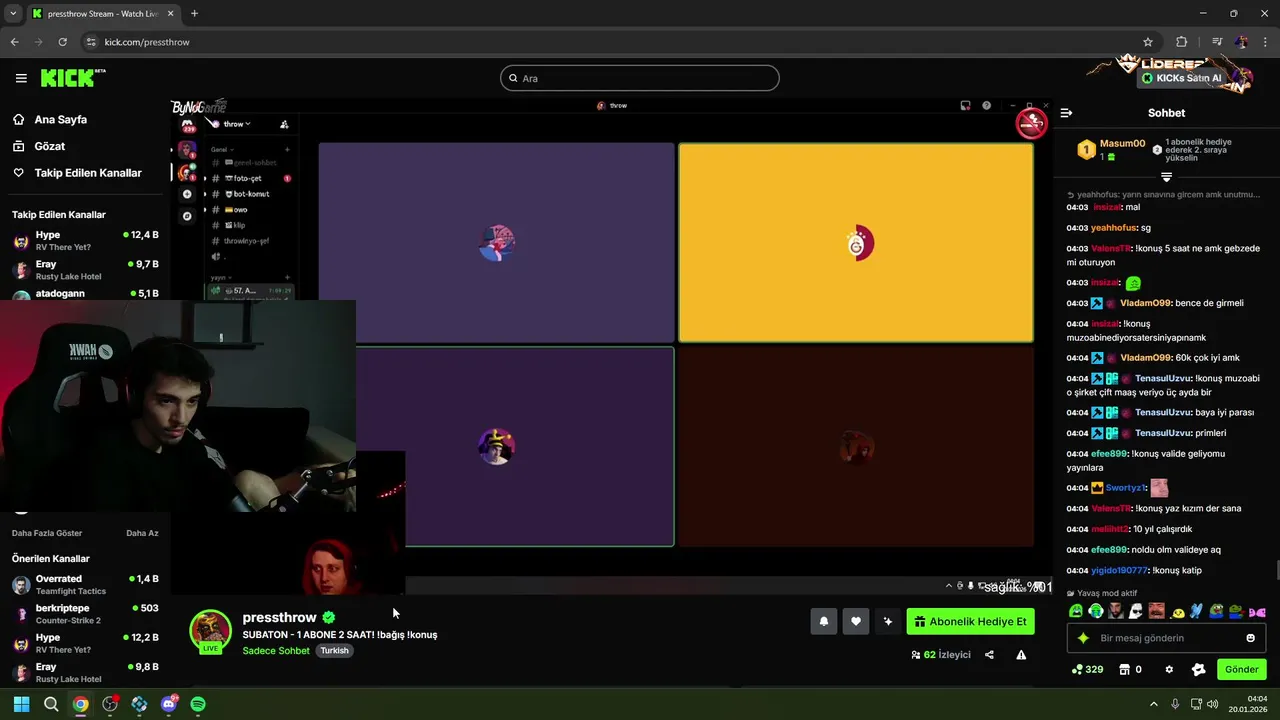The image size is (1280, 720).
Task: Click the Sadece Sohbet category link
Action: (x=276, y=651)
